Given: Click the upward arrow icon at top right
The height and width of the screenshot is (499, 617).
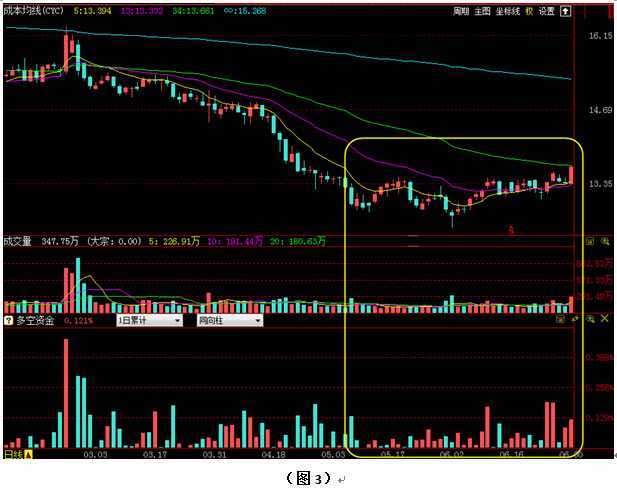Looking at the screenshot, I should (565, 11).
